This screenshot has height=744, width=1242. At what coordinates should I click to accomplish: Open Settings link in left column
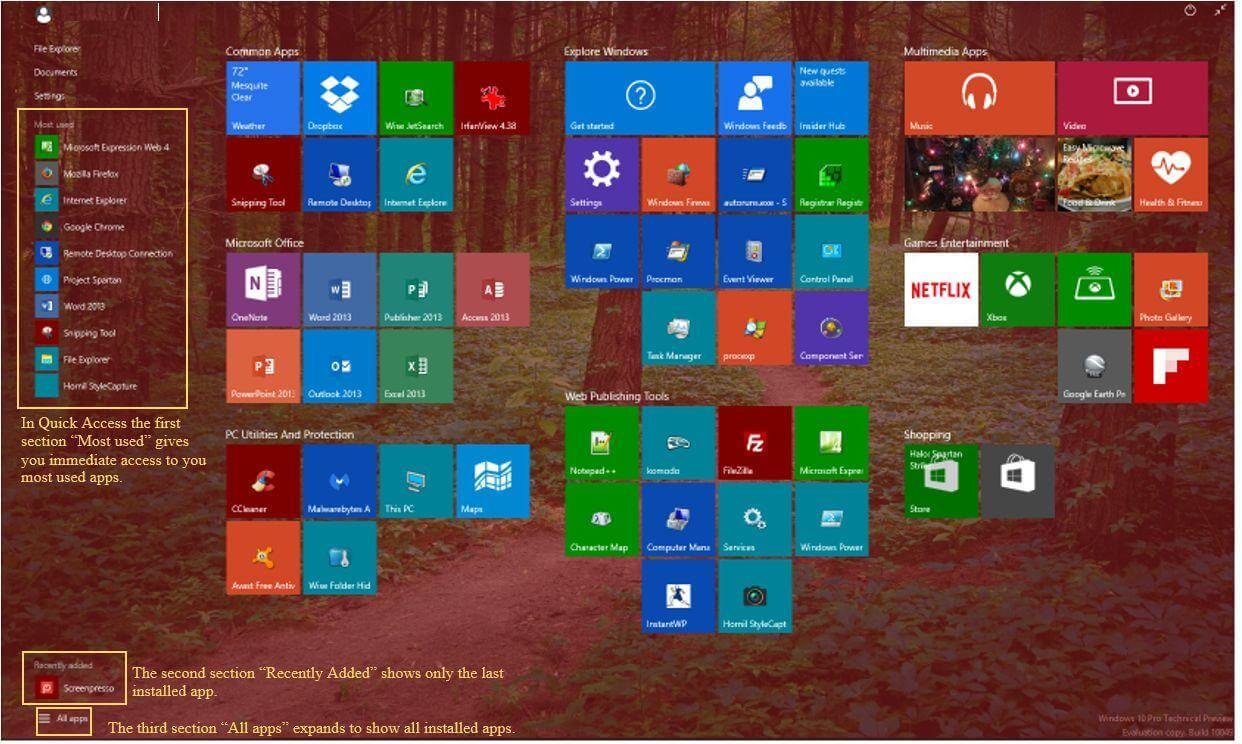(49, 96)
